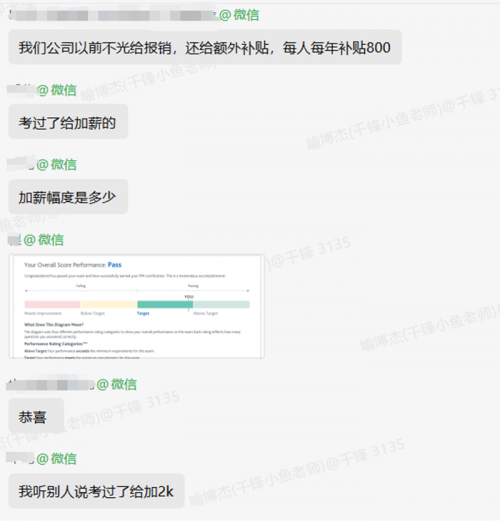
Task: Click the @微信 label above "加薪幅度是多少"
Action: [x=57, y=165]
